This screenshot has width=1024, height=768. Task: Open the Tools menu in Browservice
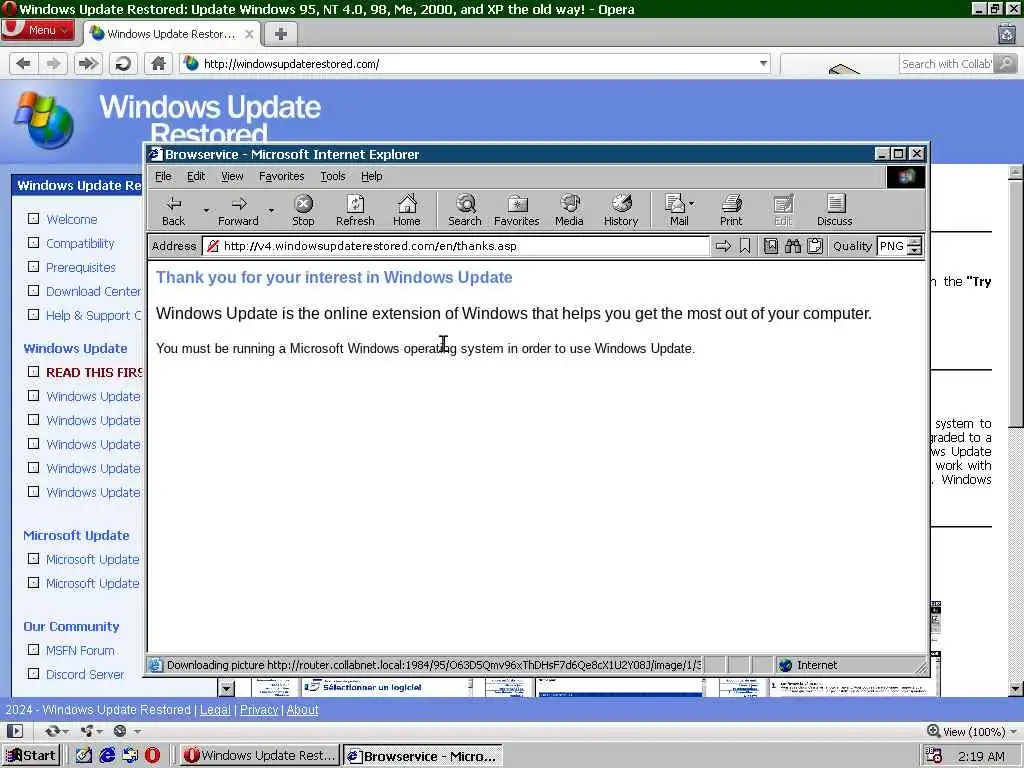point(332,176)
